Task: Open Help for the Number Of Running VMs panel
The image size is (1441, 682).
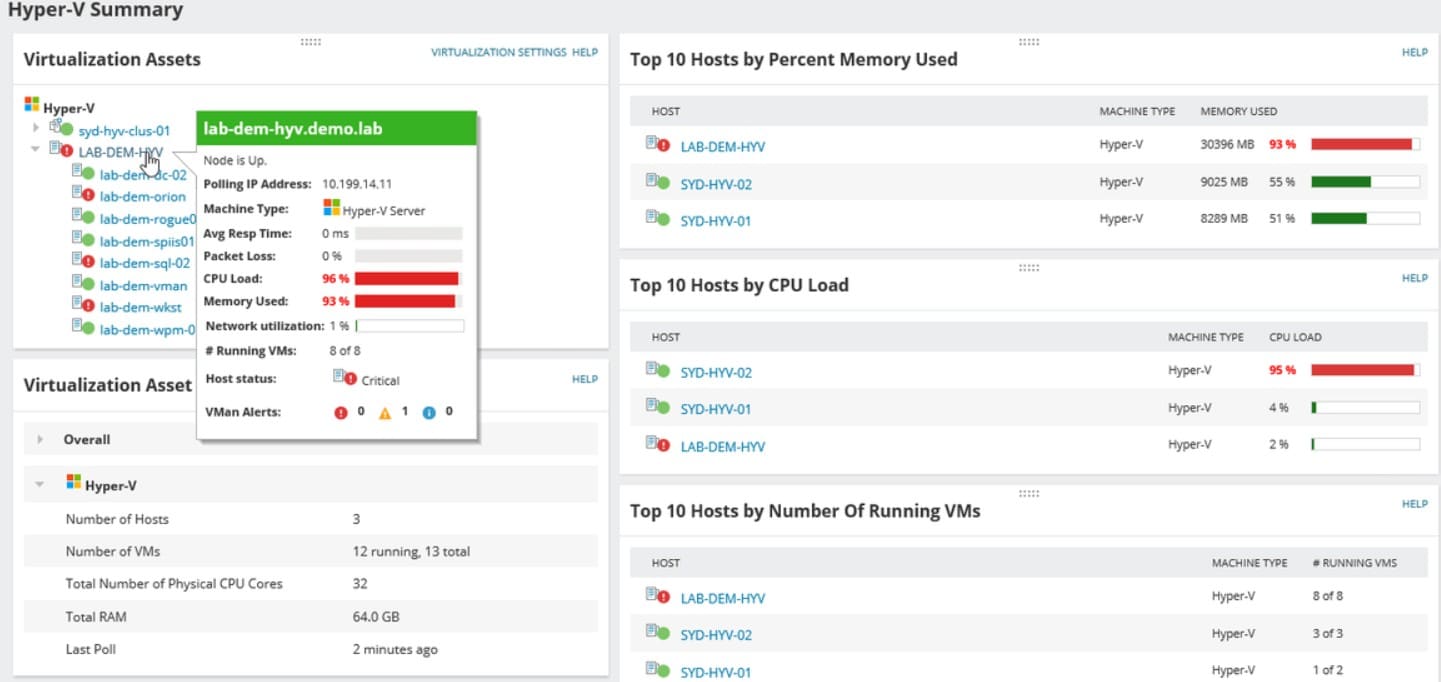Action: tap(1415, 504)
